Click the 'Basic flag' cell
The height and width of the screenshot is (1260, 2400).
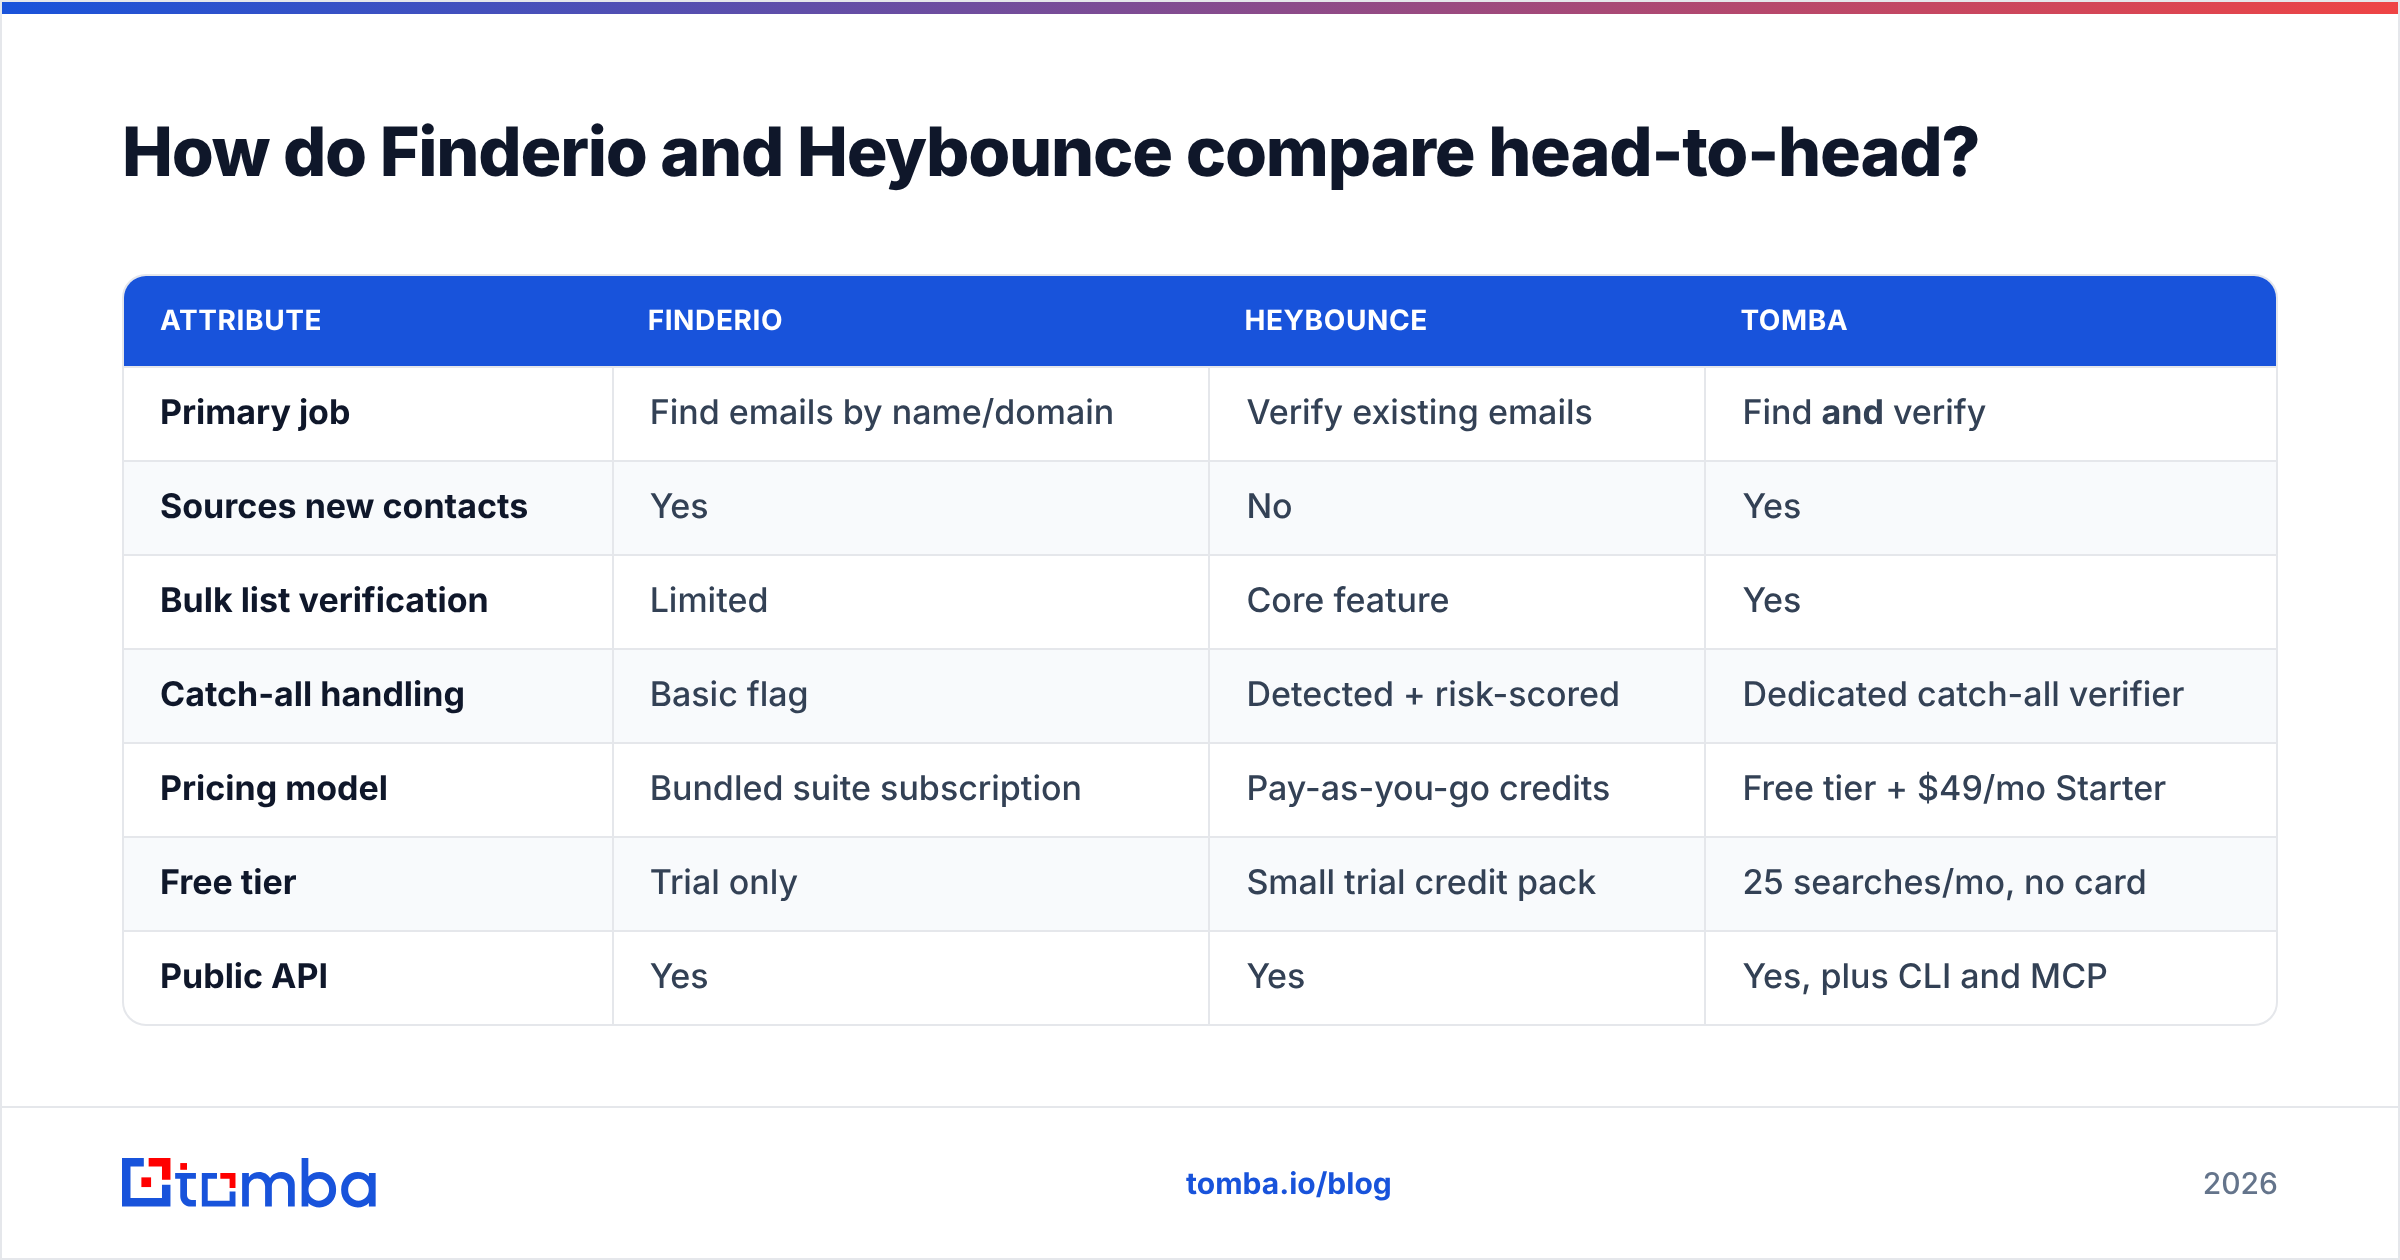point(728,694)
